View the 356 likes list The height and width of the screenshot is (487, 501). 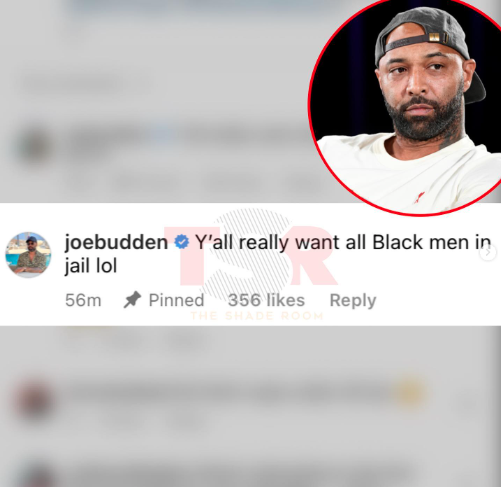pyautogui.click(x=266, y=300)
